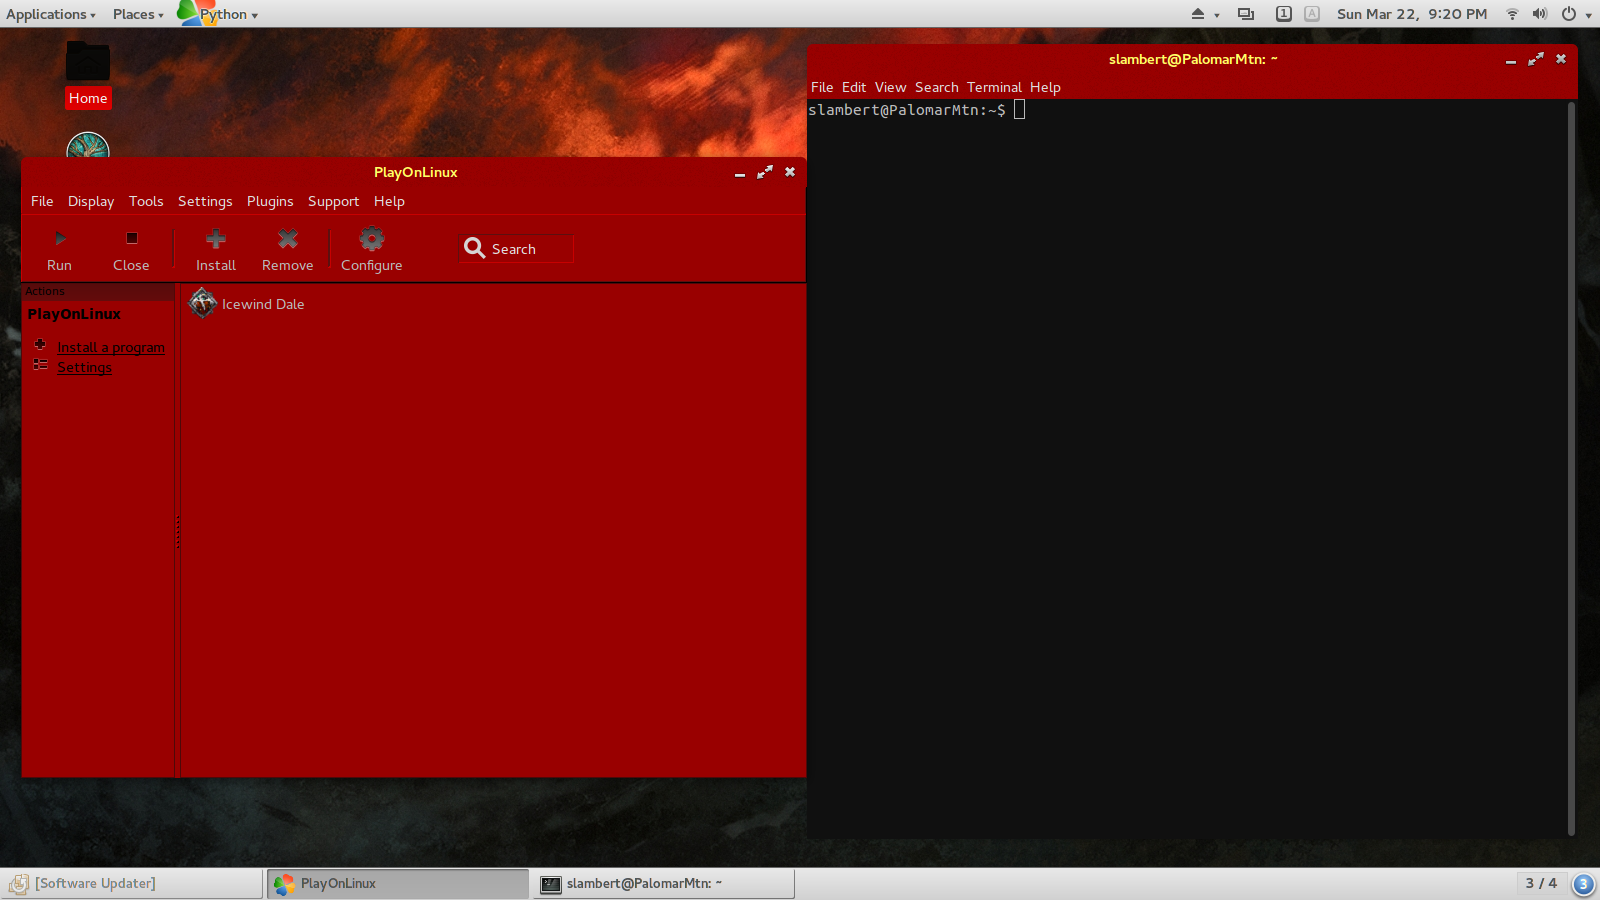Viewport: 1600px width, 900px height.
Task: Open the File menu in terminal window
Action: [822, 87]
